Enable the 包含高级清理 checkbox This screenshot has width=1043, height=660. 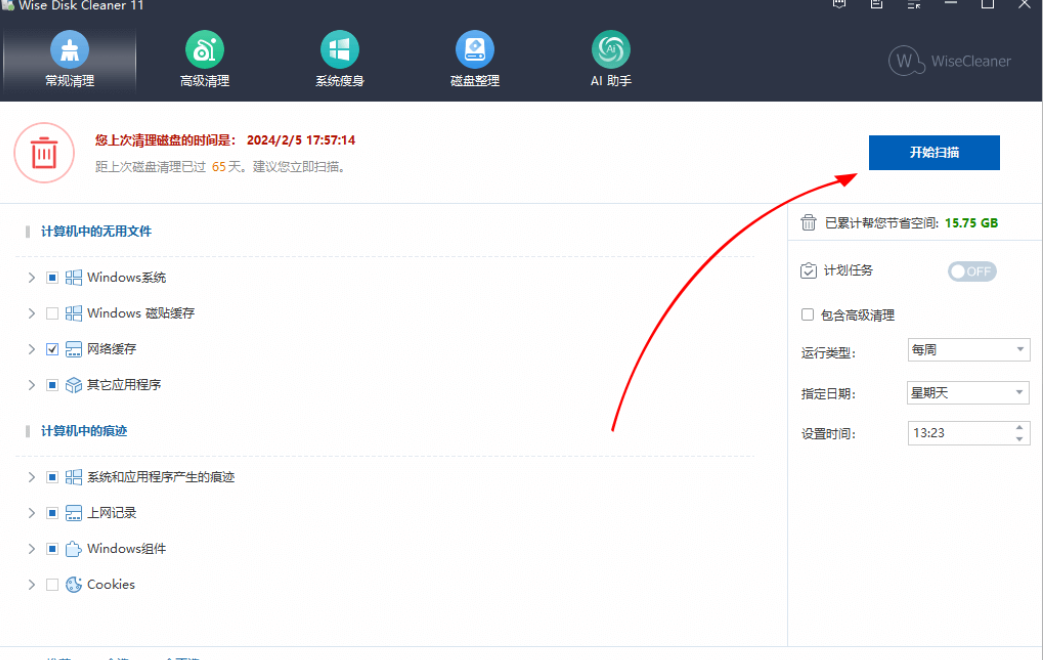coord(808,315)
